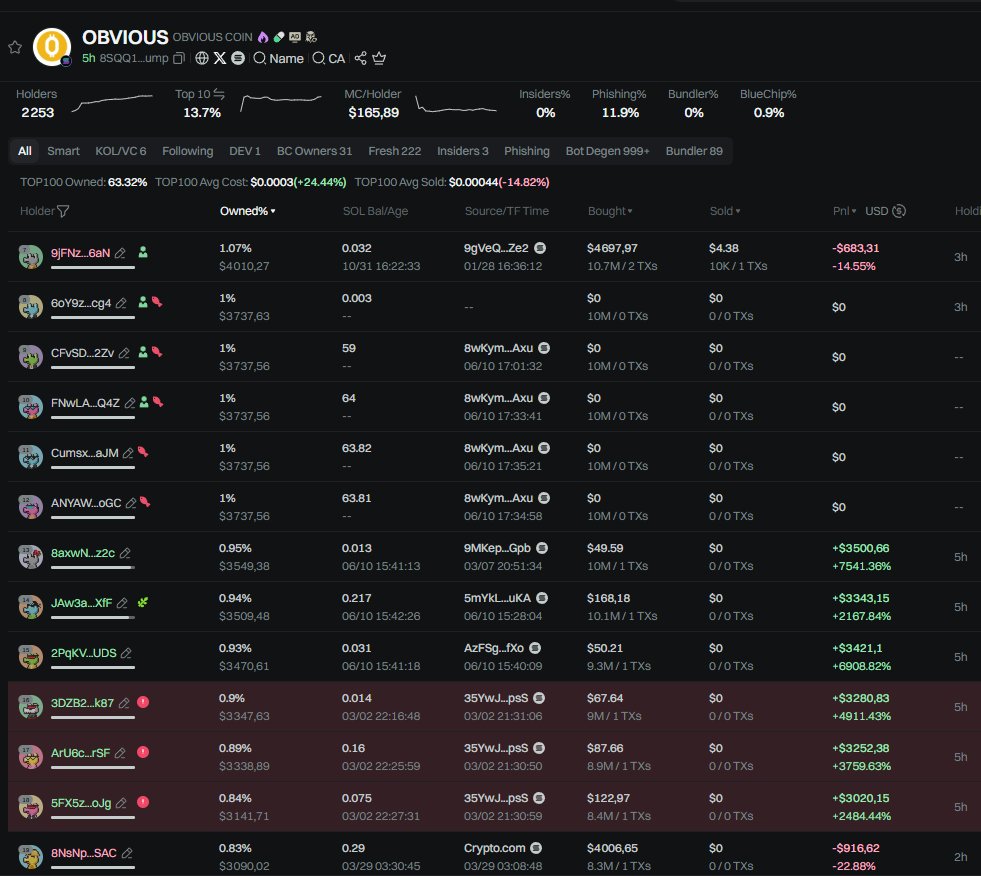Favorite OBVIOUS coin with the star icon
The image size is (981, 876).
pyautogui.click(x=15, y=47)
